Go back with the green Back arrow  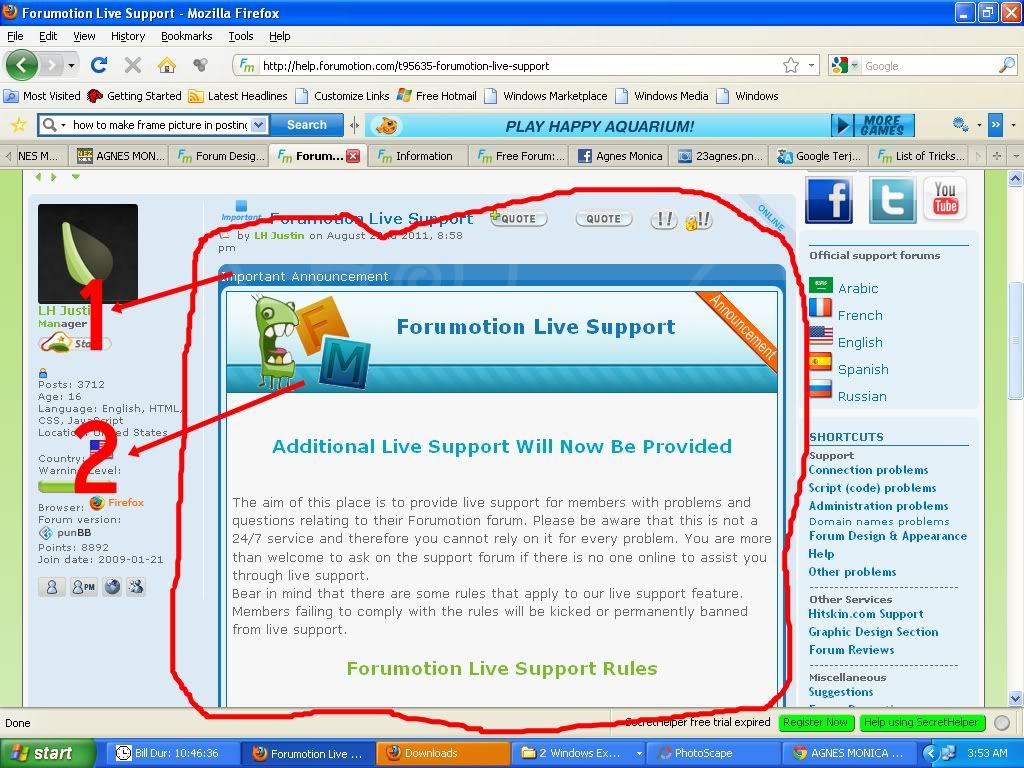click(x=22, y=65)
